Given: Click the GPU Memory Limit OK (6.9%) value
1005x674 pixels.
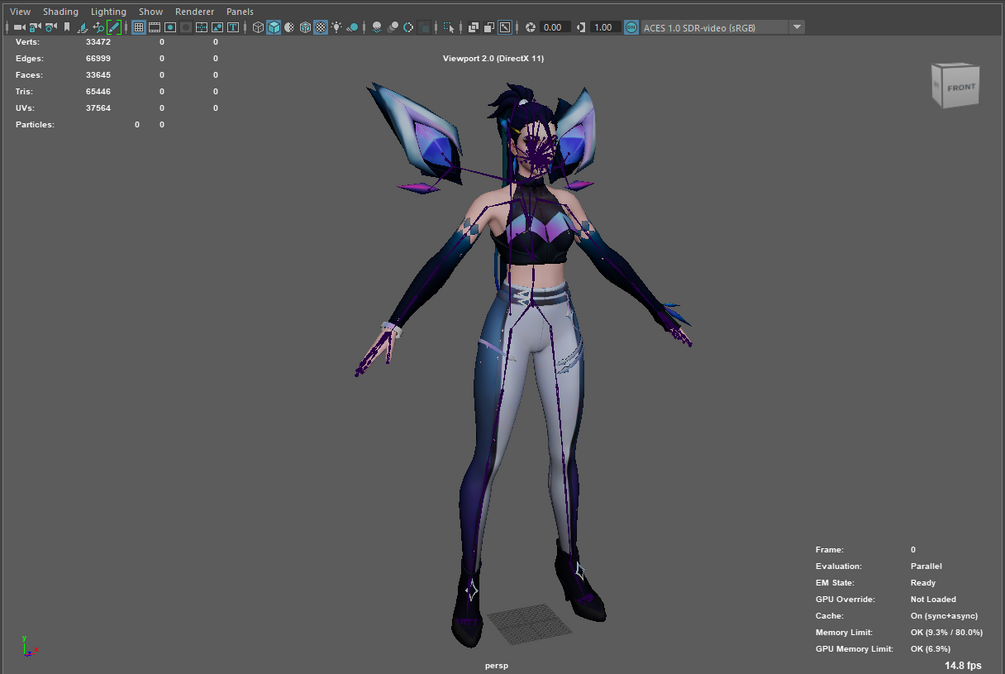Looking at the screenshot, I should (x=930, y=649).
